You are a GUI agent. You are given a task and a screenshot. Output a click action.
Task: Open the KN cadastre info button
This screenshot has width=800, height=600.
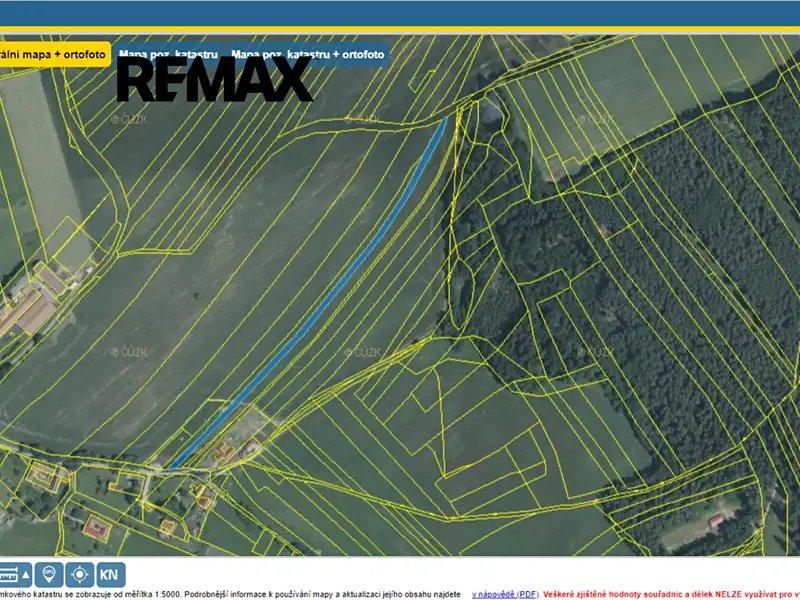pos(110,574)
